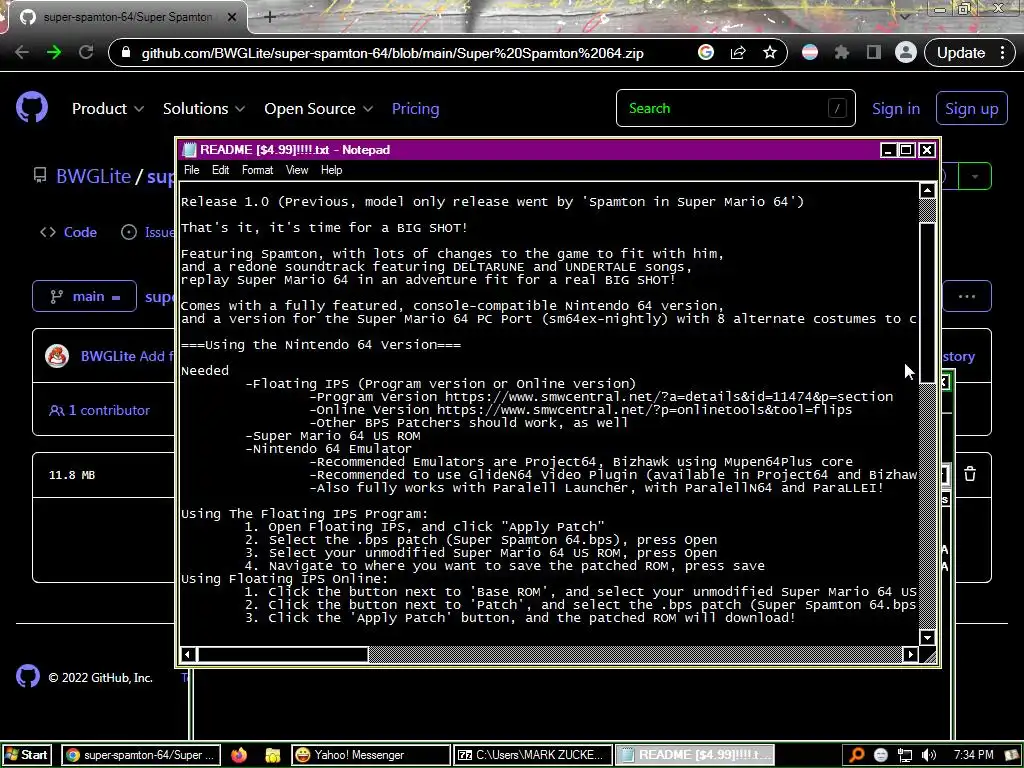Open Firefox from the taskbar
The height and width of the screenshot is (768, 1024).
(239, 755)
